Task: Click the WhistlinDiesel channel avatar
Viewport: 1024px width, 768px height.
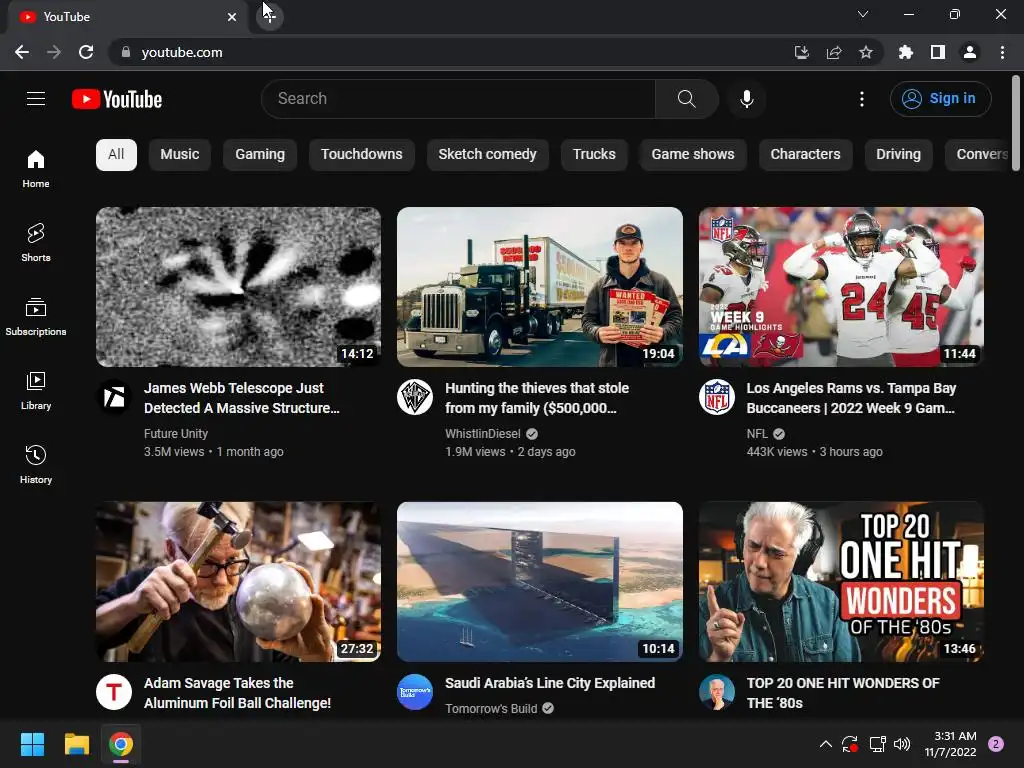Action: (x=415, y=396)
